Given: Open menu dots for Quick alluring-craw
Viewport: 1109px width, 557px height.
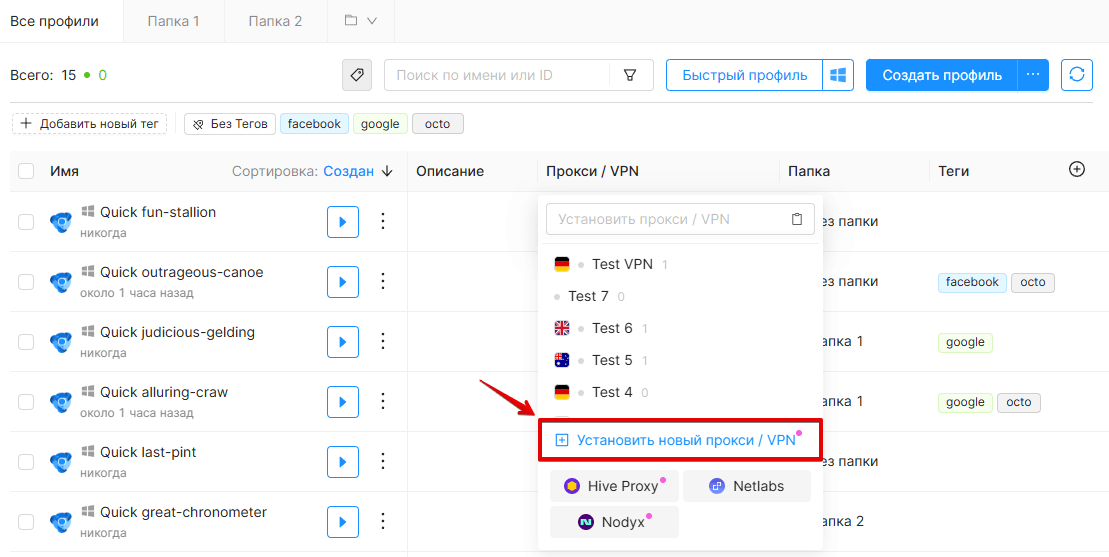Looking at the screenshot, I should [x=383, y=401].
